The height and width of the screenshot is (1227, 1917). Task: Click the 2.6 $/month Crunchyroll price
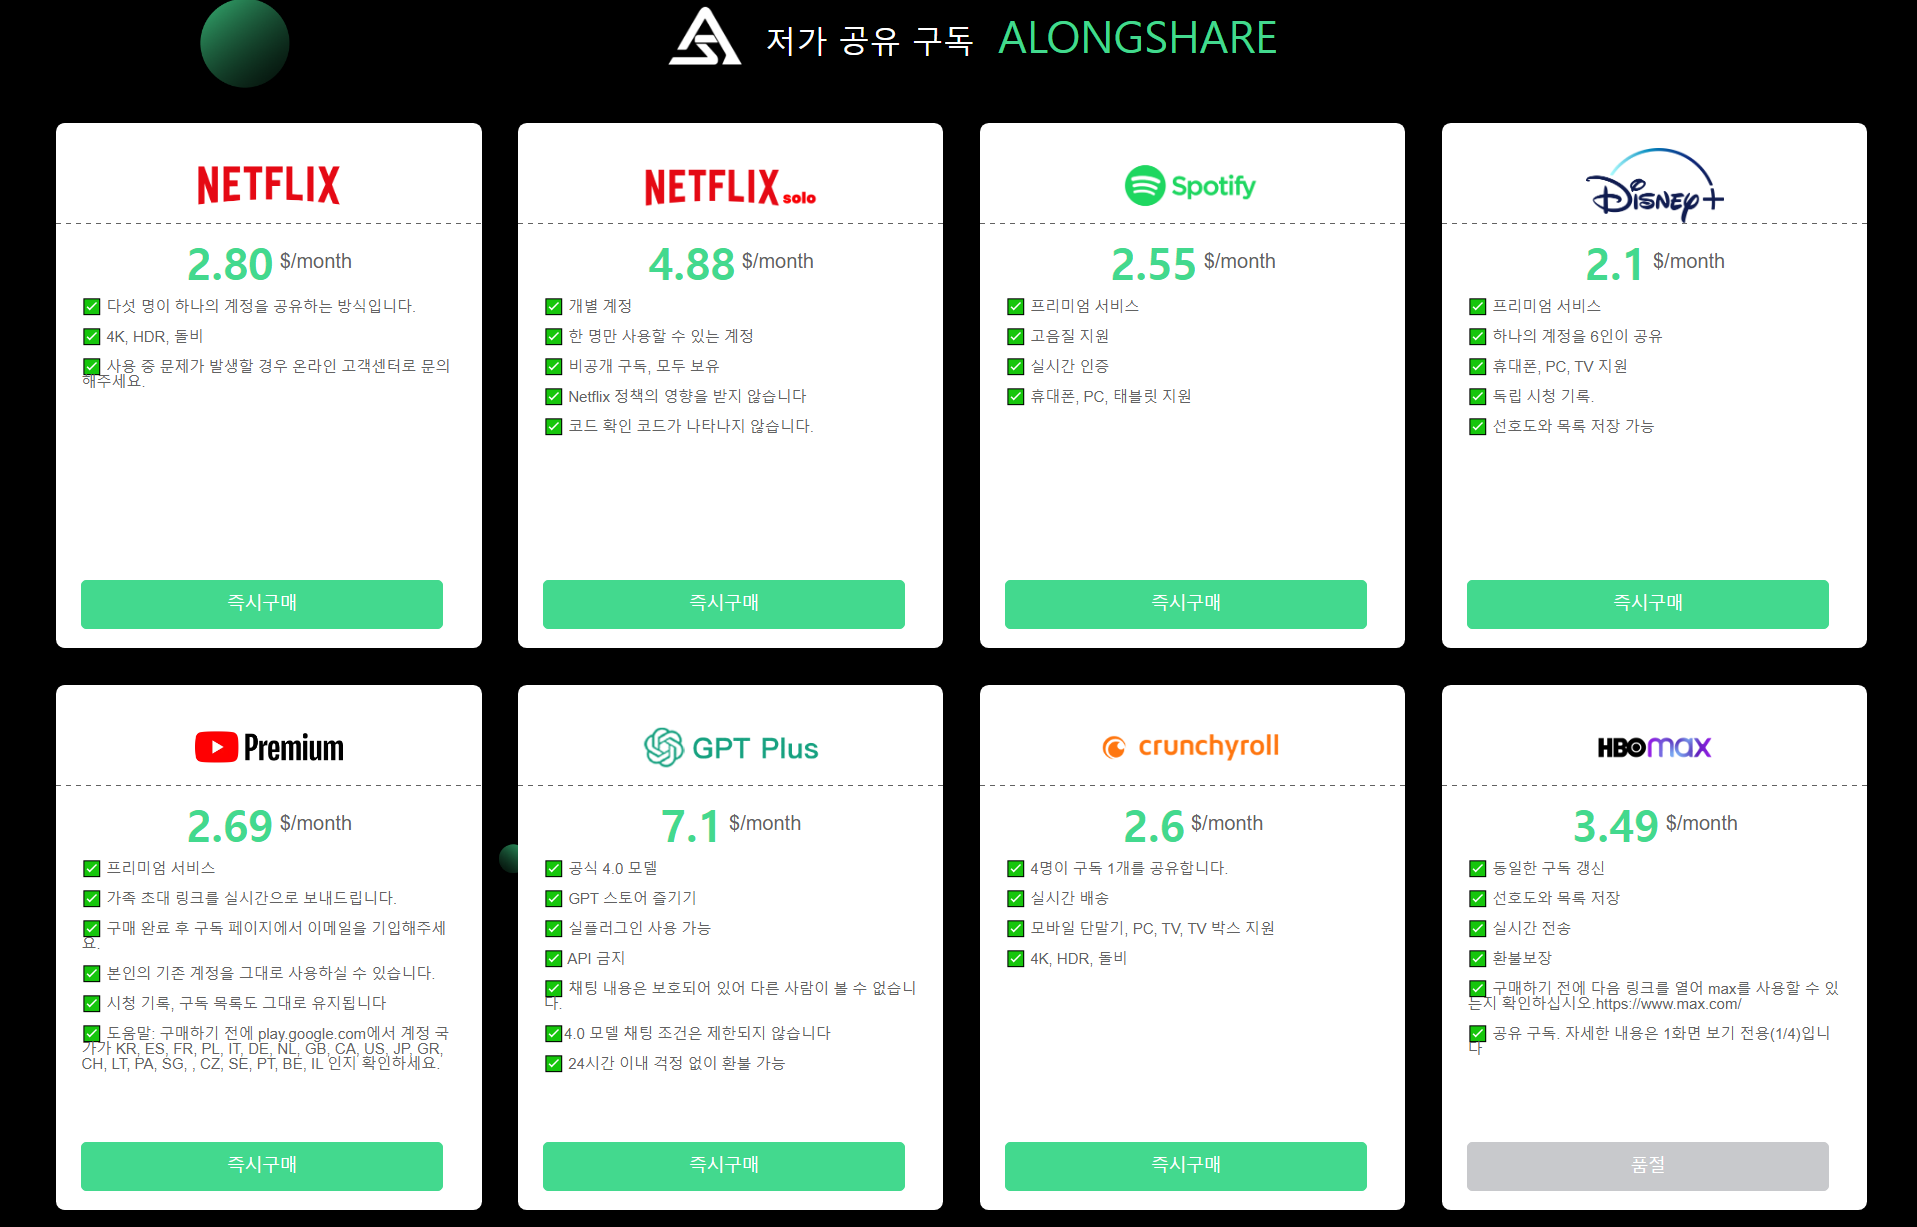[1193, 825]
